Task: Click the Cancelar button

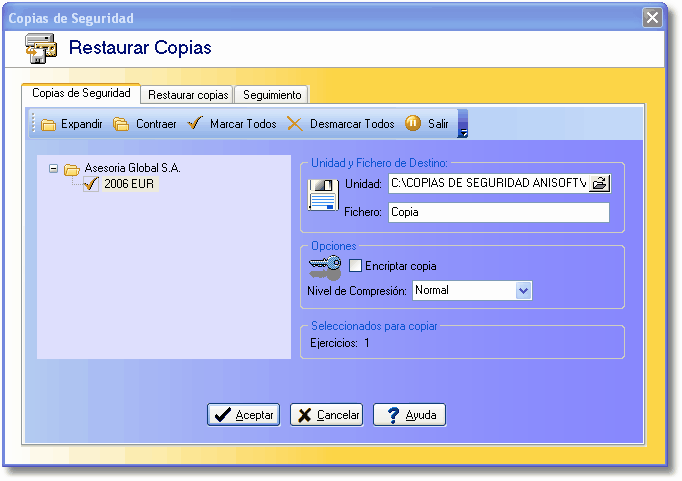Action: 327,415
